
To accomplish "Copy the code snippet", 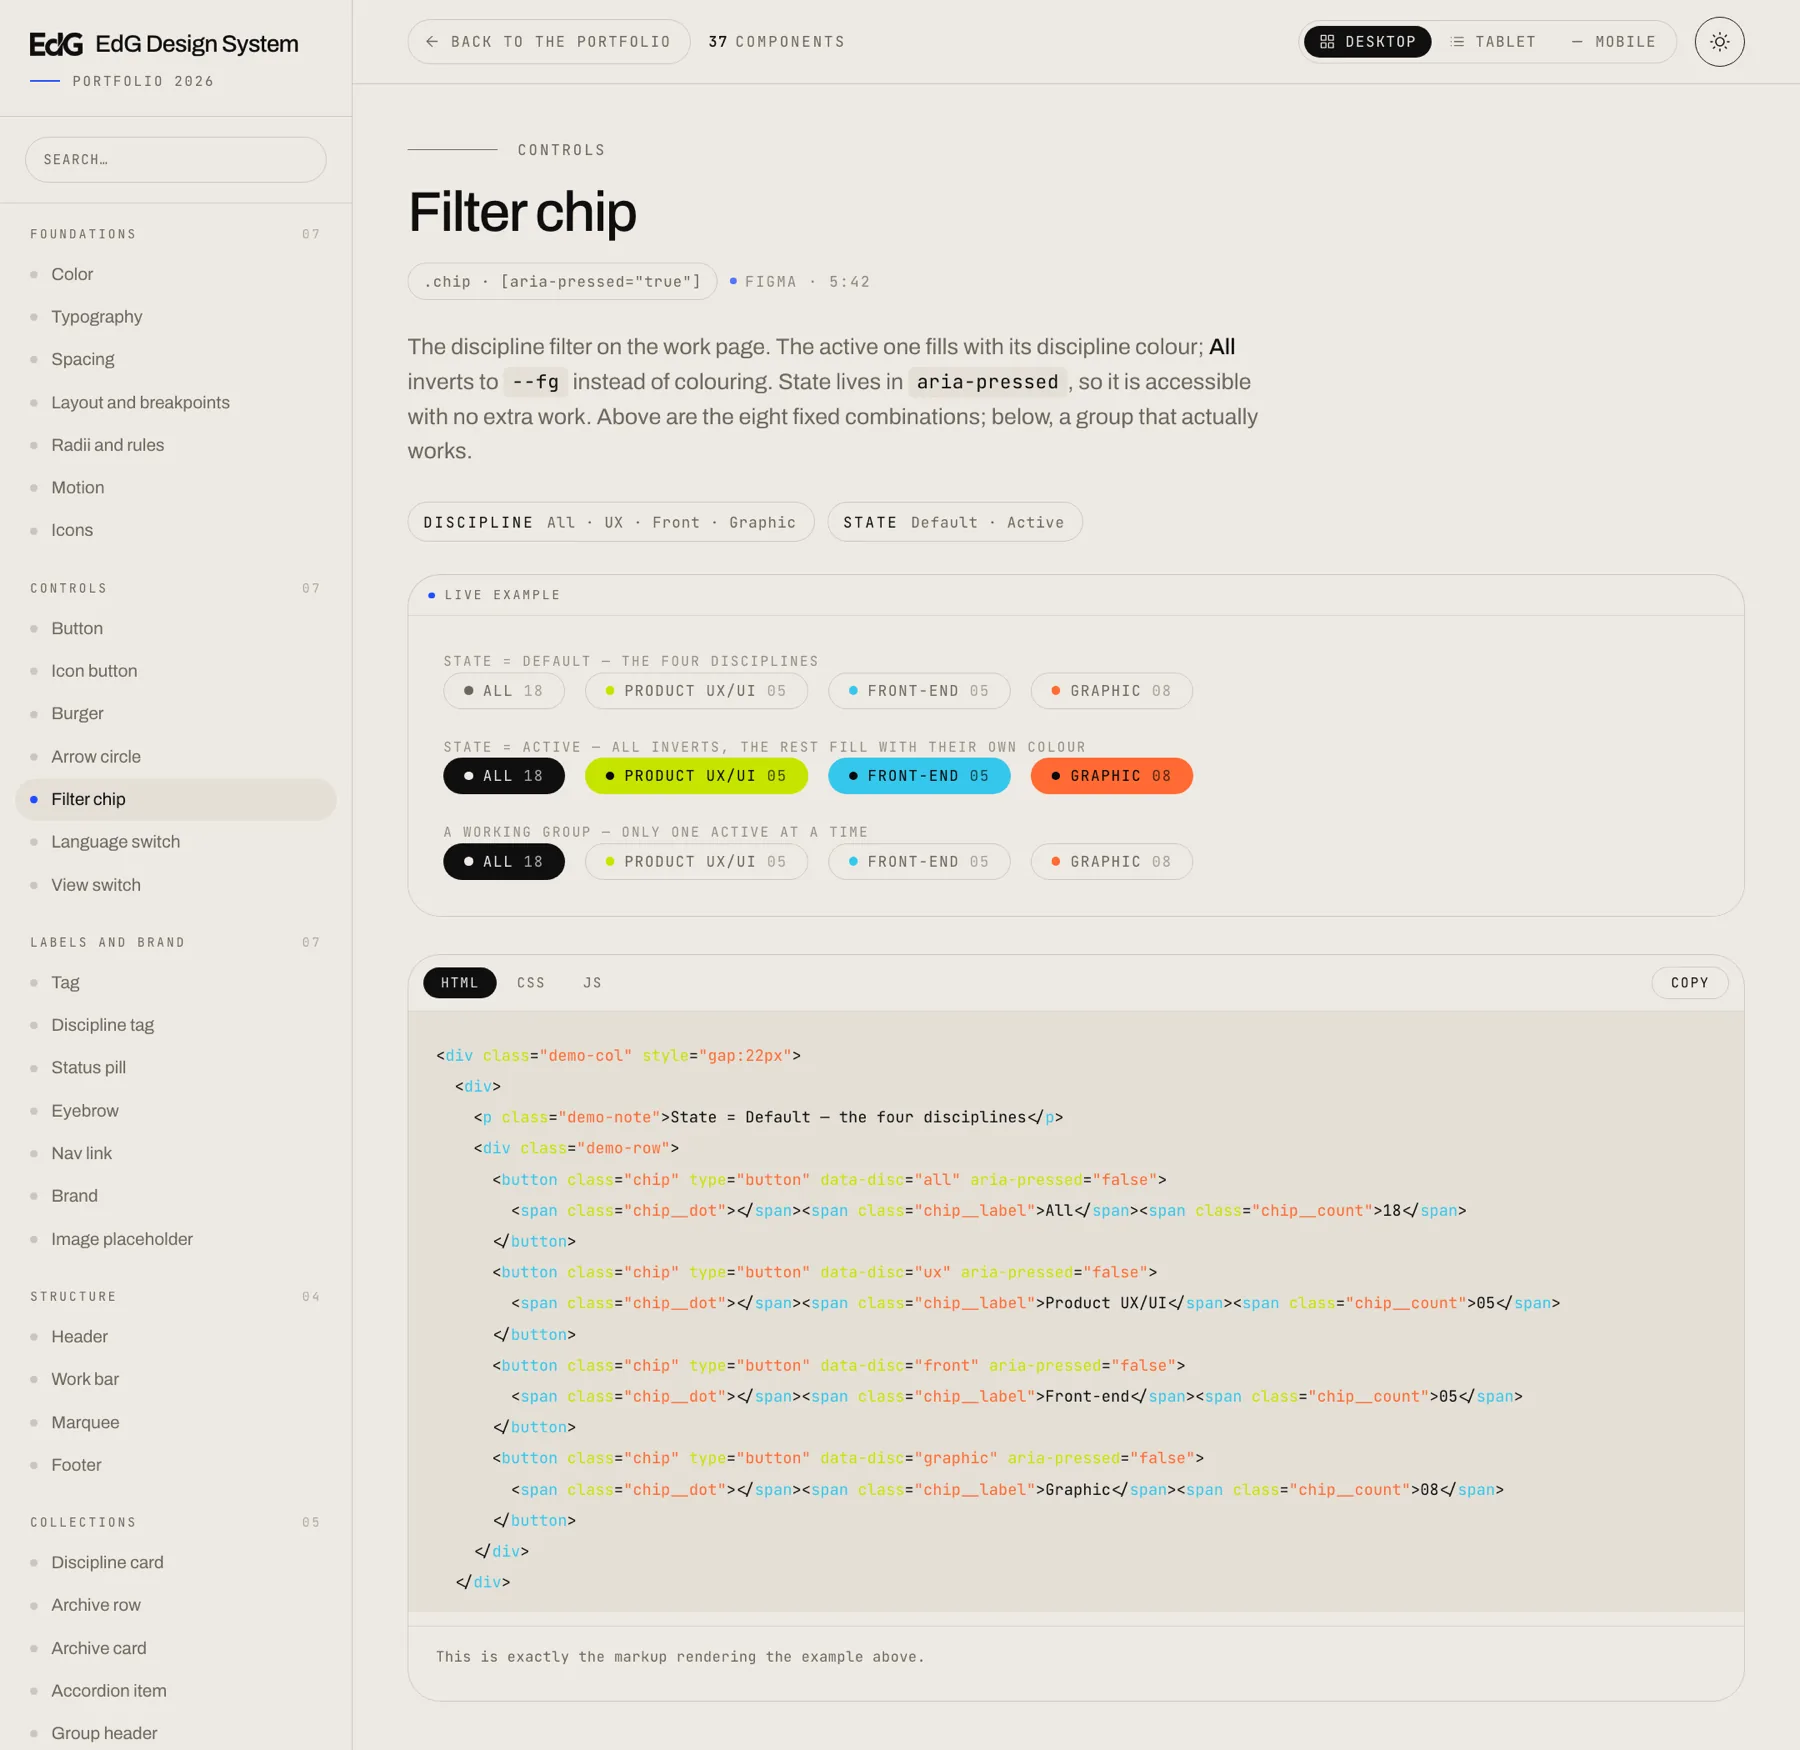I will pyautogui.click(x=1689, y=983).
